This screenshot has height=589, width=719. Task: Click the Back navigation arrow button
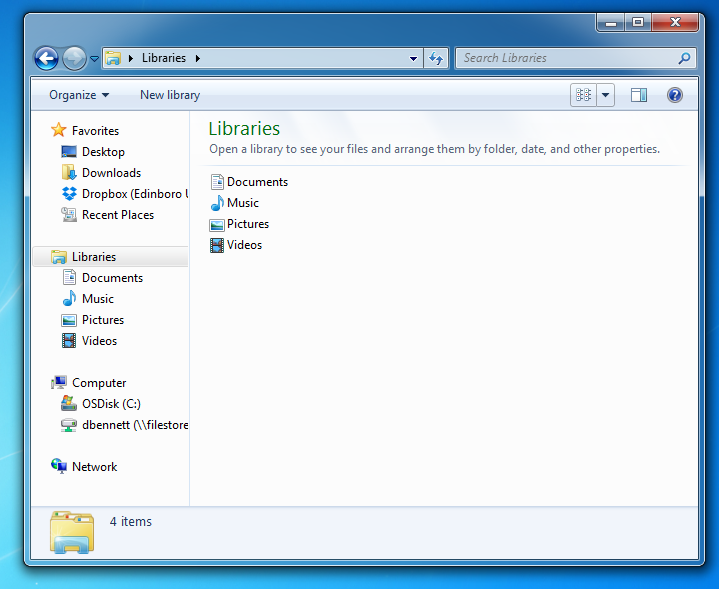coord(46,59)
